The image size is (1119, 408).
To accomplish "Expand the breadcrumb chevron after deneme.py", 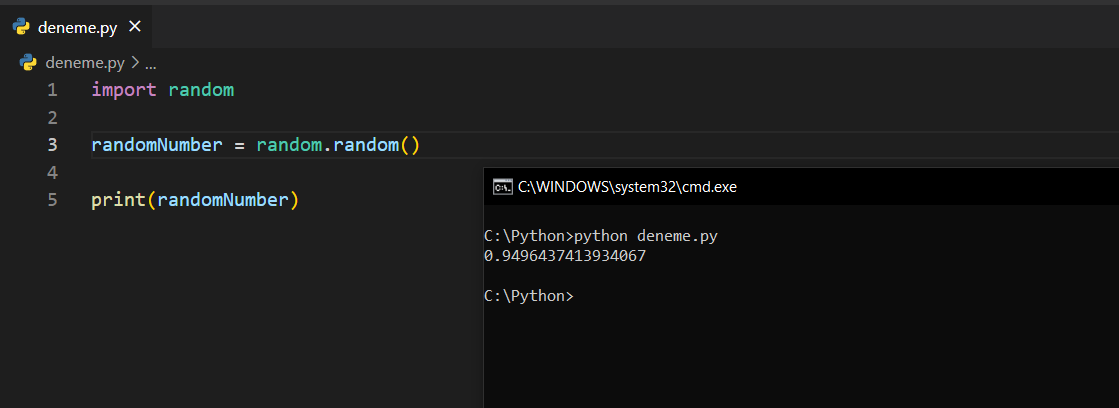I will pyautogui.click(x=134, y=62).
